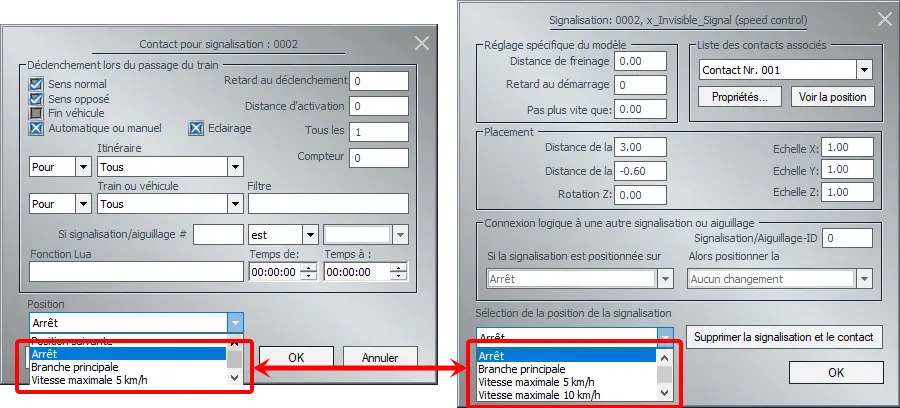900x408 pixels.
Task: Open the Sélection de la position dropdown arrow
Action: (665, 337)
